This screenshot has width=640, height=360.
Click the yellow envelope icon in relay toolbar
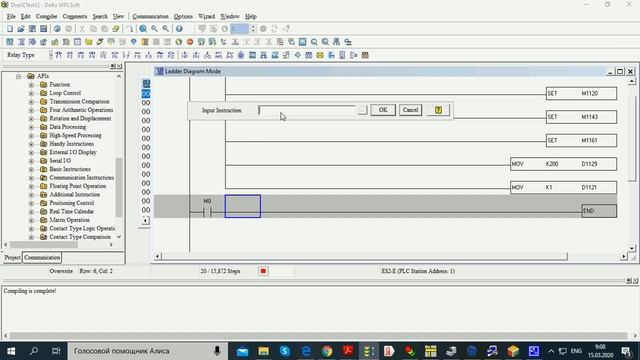click(320, 55)
